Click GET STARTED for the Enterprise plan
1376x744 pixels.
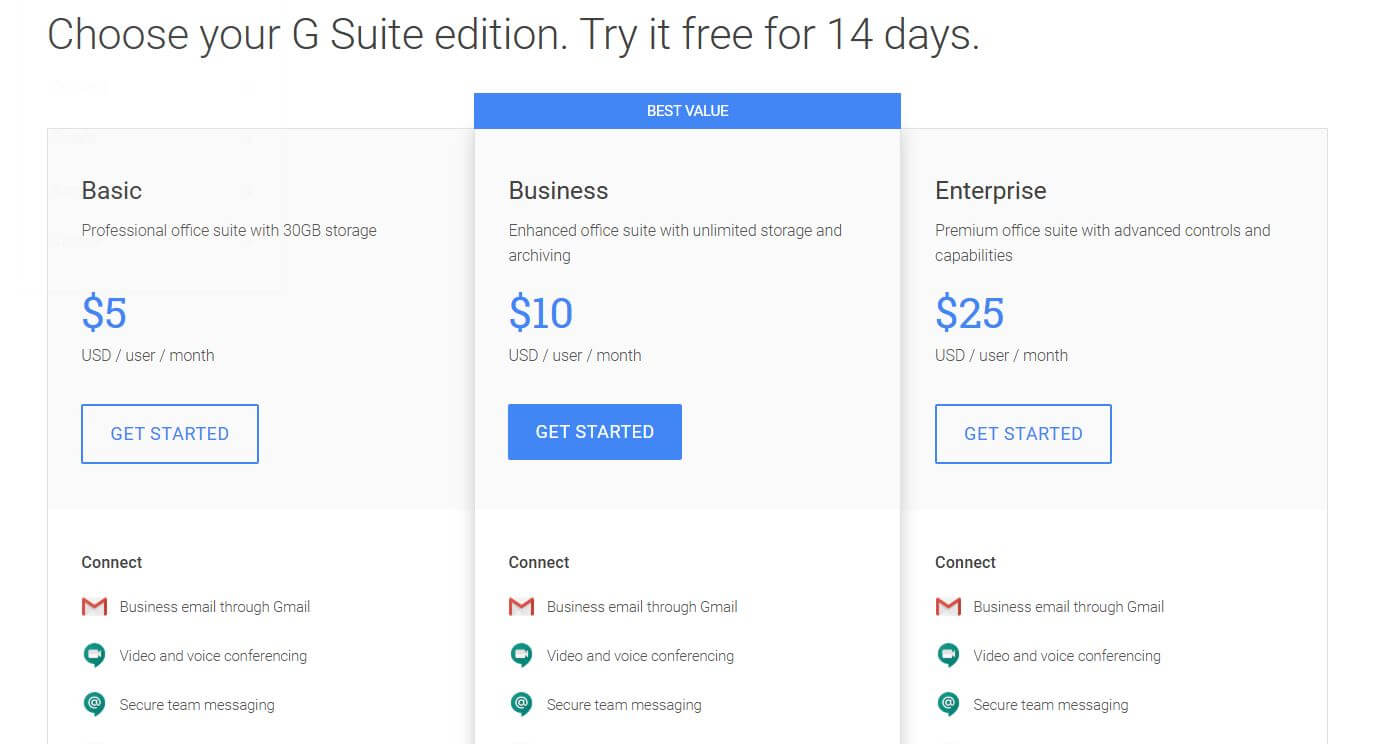coord(1022,433)
